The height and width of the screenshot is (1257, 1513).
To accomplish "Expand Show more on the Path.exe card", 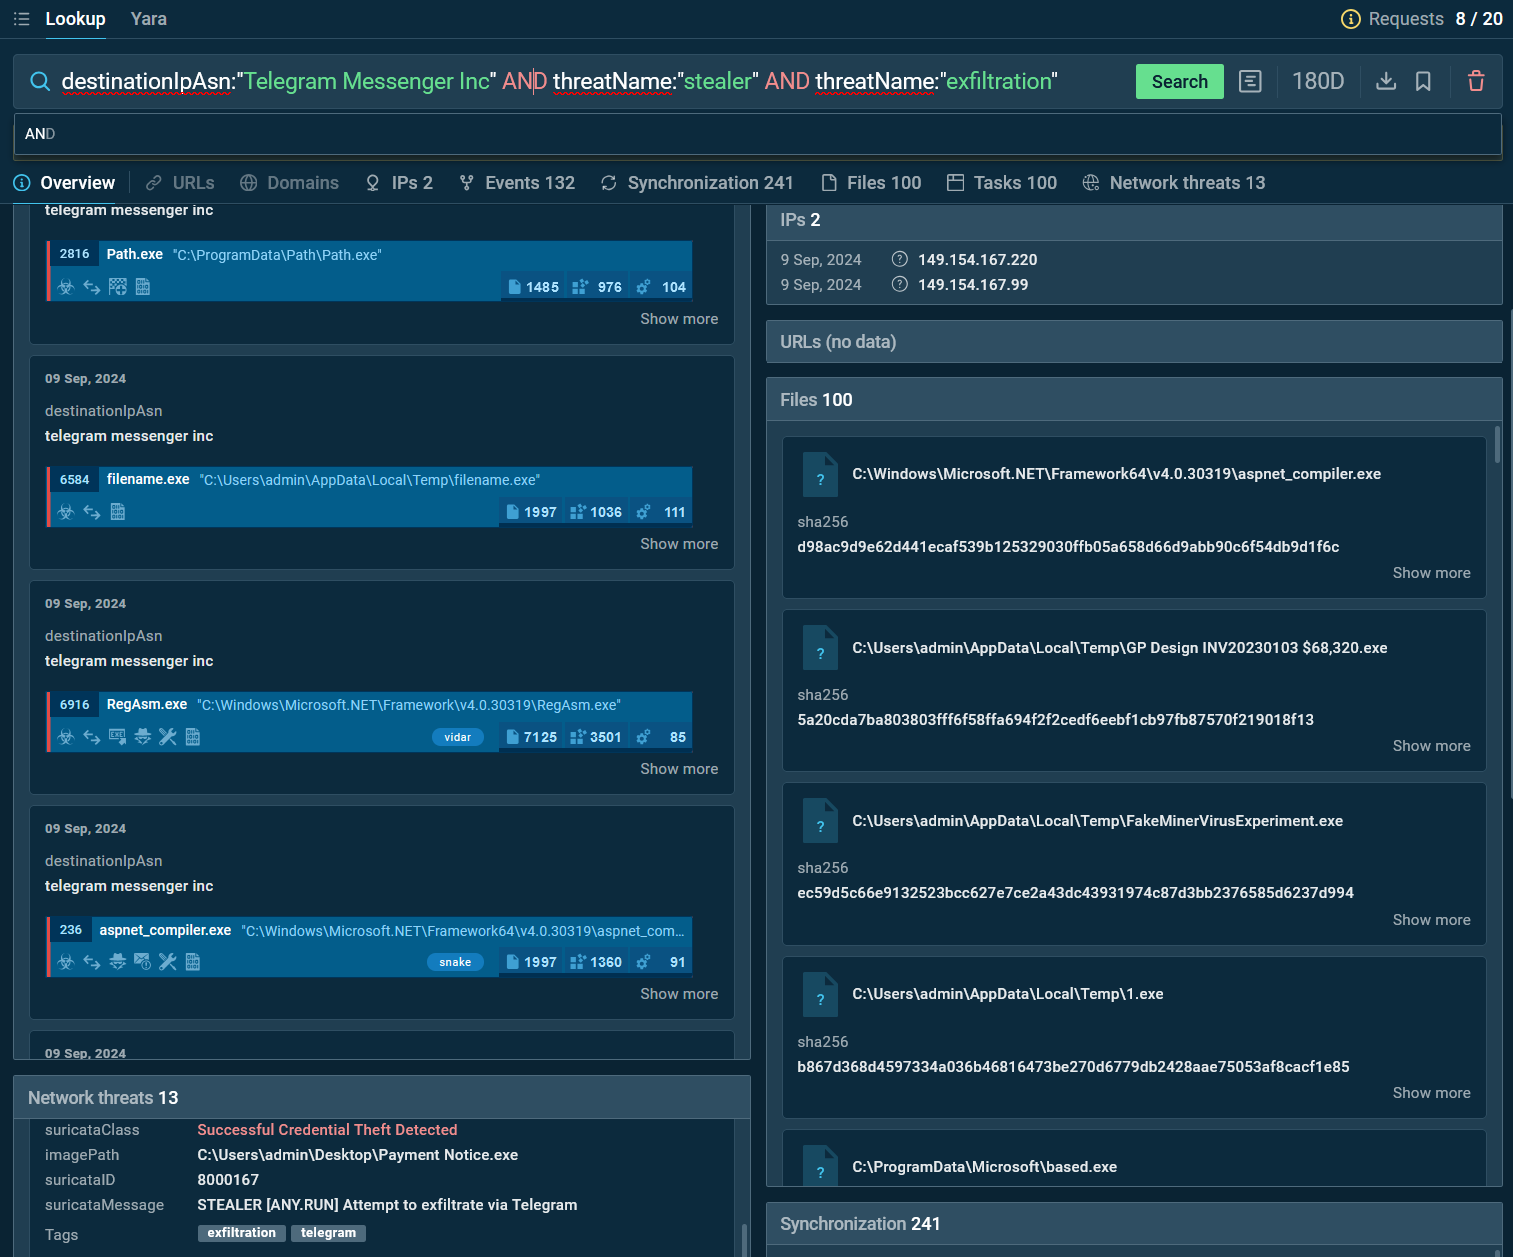I will [679, 318].
